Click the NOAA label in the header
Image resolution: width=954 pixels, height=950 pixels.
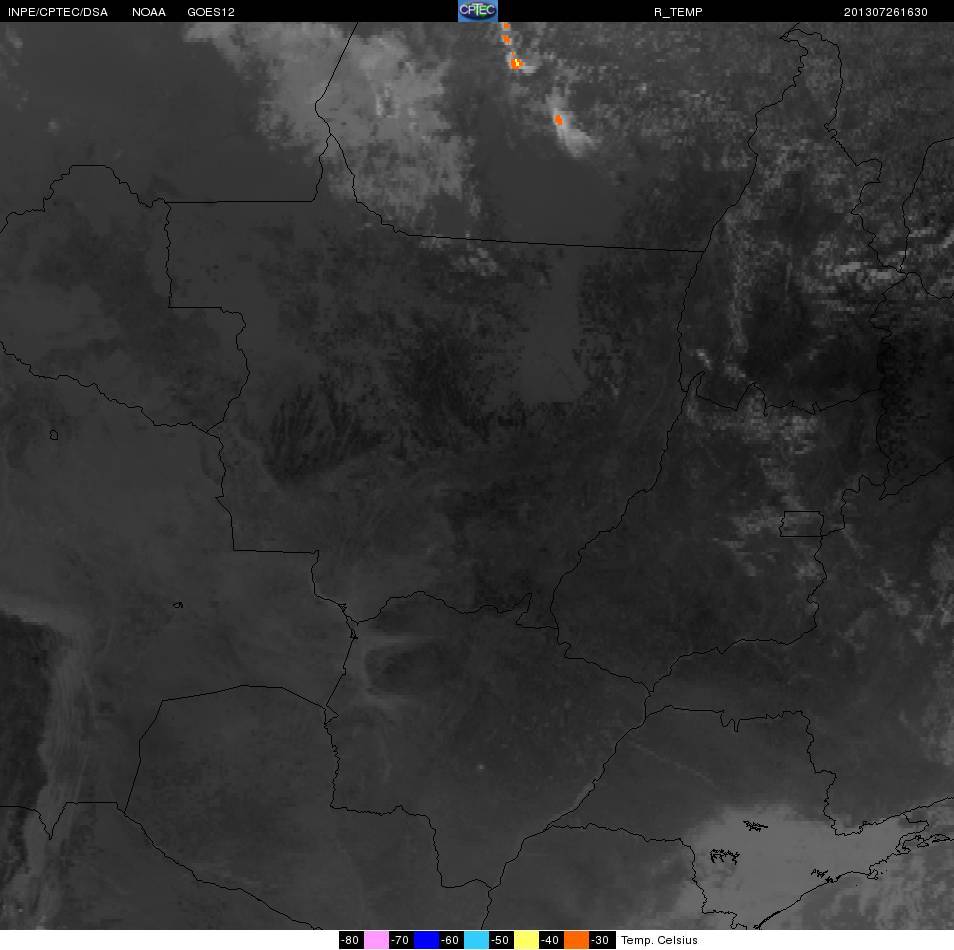tap(149, 12)
